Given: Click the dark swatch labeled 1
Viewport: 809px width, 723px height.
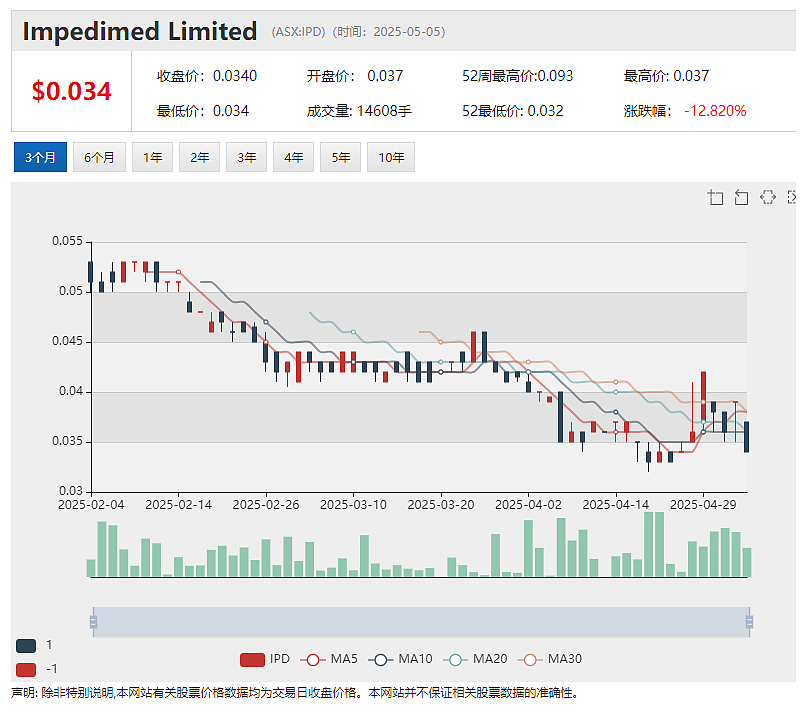Looking at the screenshot, I should 26,645.
